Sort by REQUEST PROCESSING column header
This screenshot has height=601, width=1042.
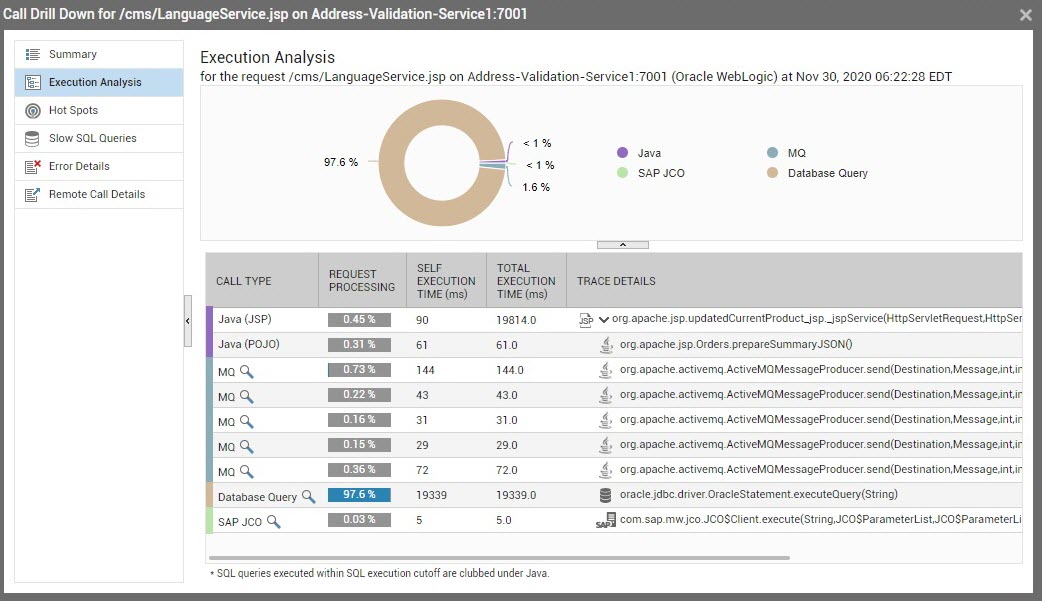tap(362, 281)
